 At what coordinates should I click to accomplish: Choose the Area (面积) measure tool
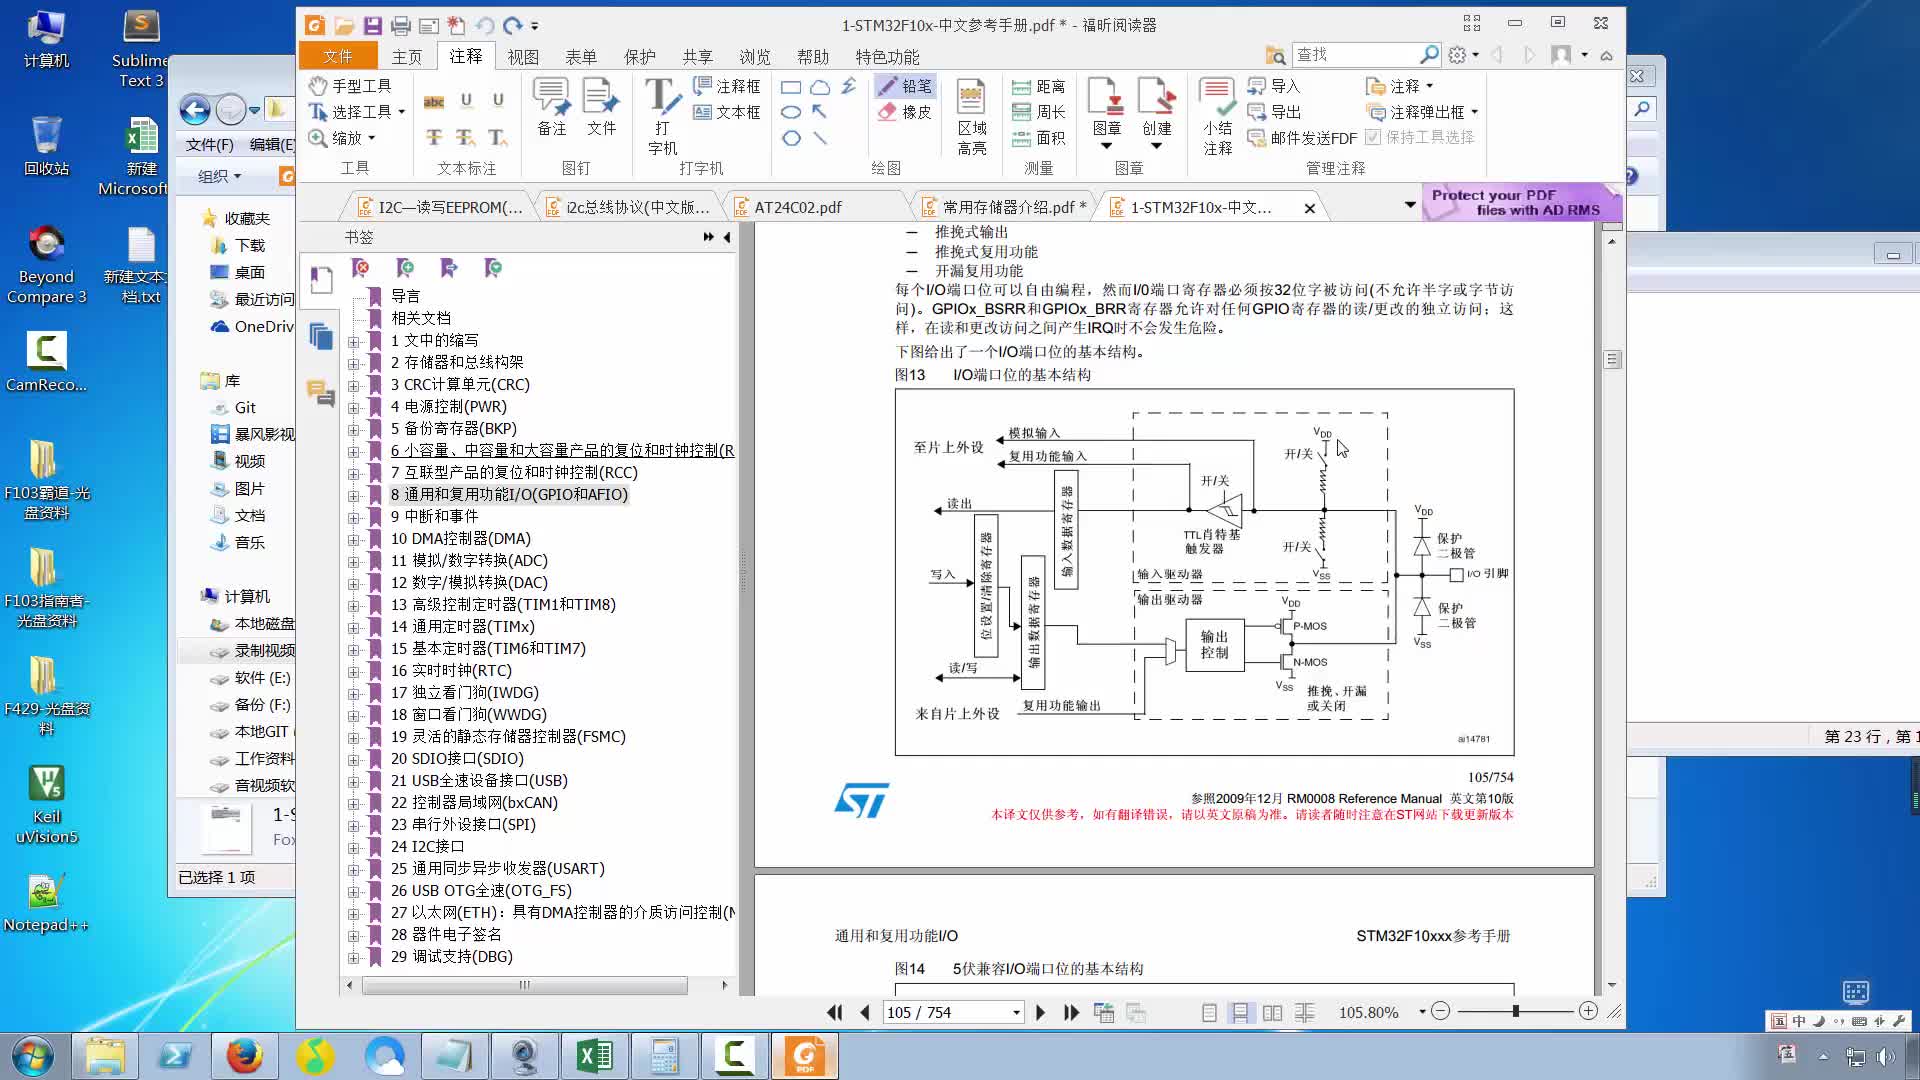1038,138
